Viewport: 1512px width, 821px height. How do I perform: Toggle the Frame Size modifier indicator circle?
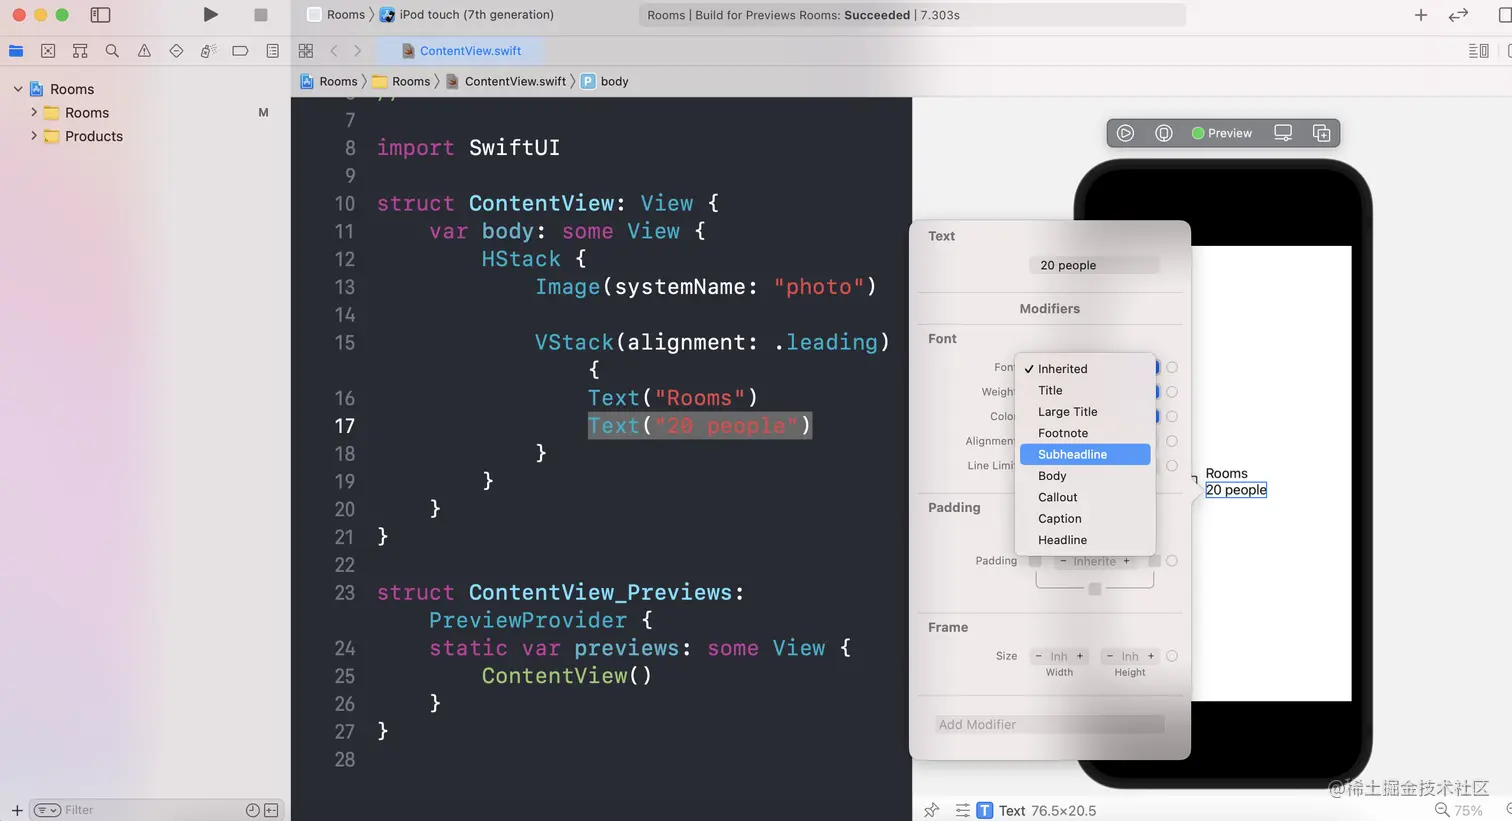point(1172,656)
